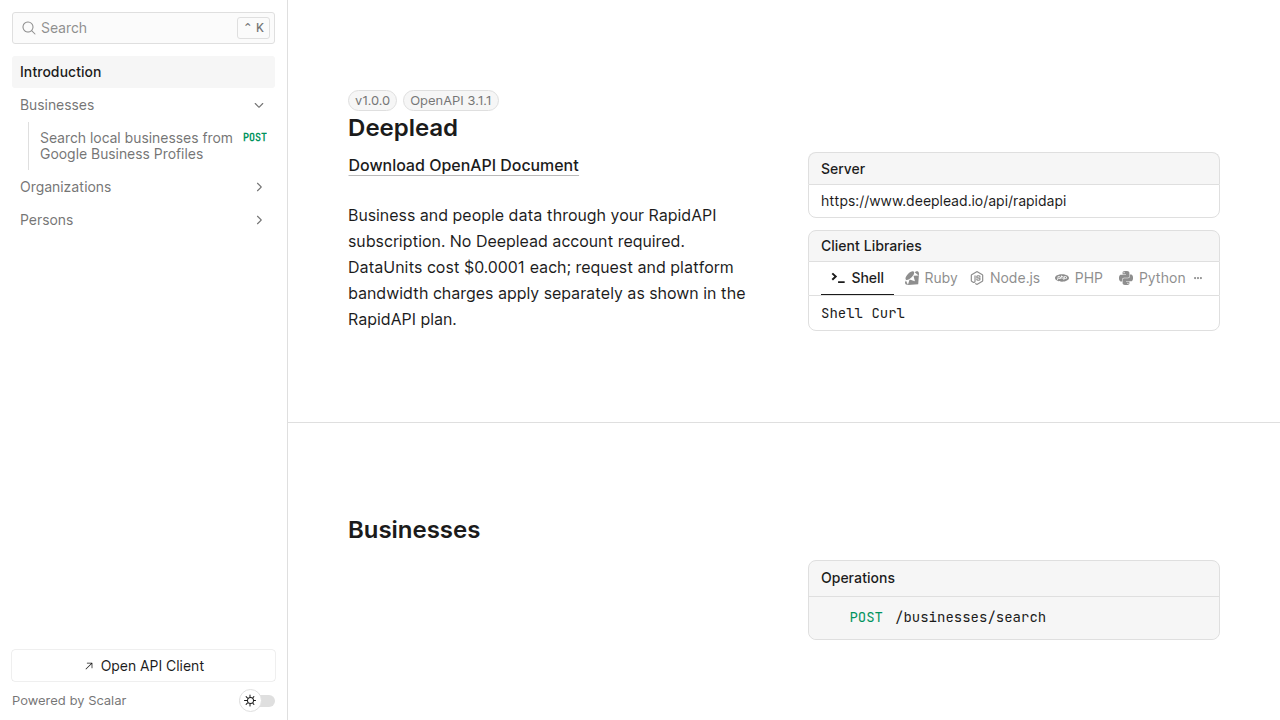Click the Server panel header
Screen dimensions: 1280x720
pos(1014,169)
